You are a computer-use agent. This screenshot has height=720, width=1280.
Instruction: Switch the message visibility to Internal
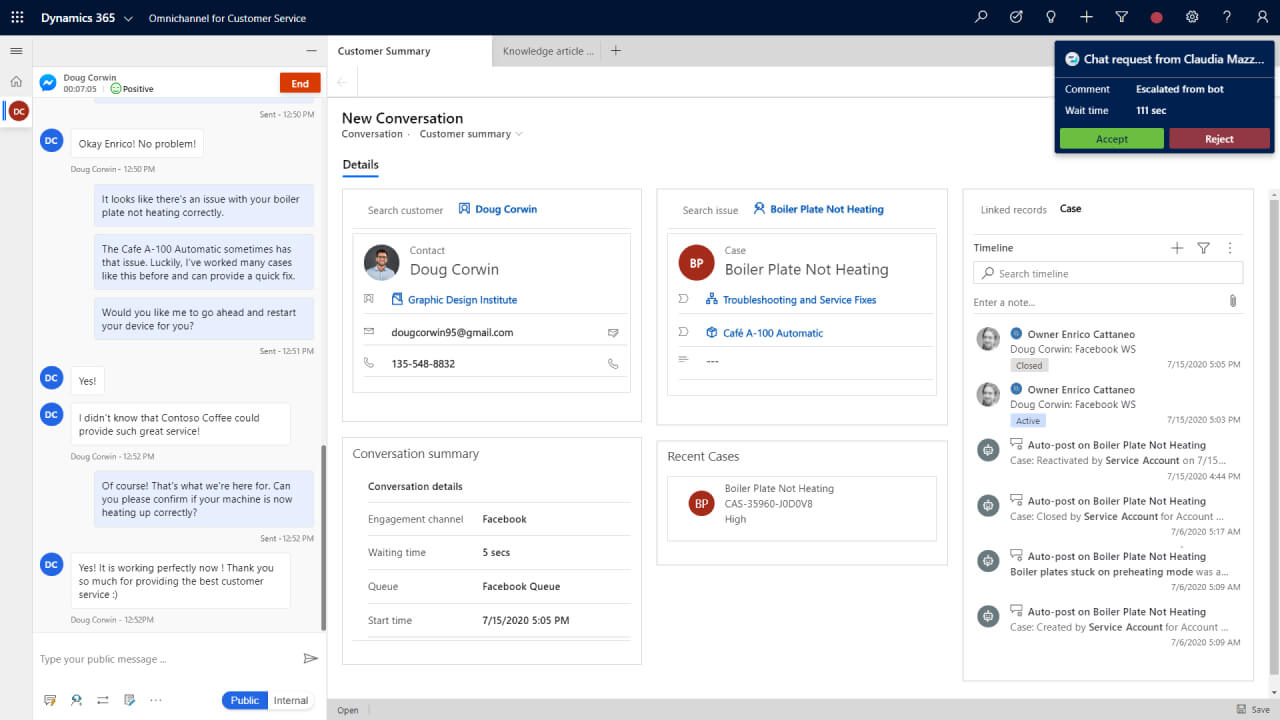tap(291, 700)
